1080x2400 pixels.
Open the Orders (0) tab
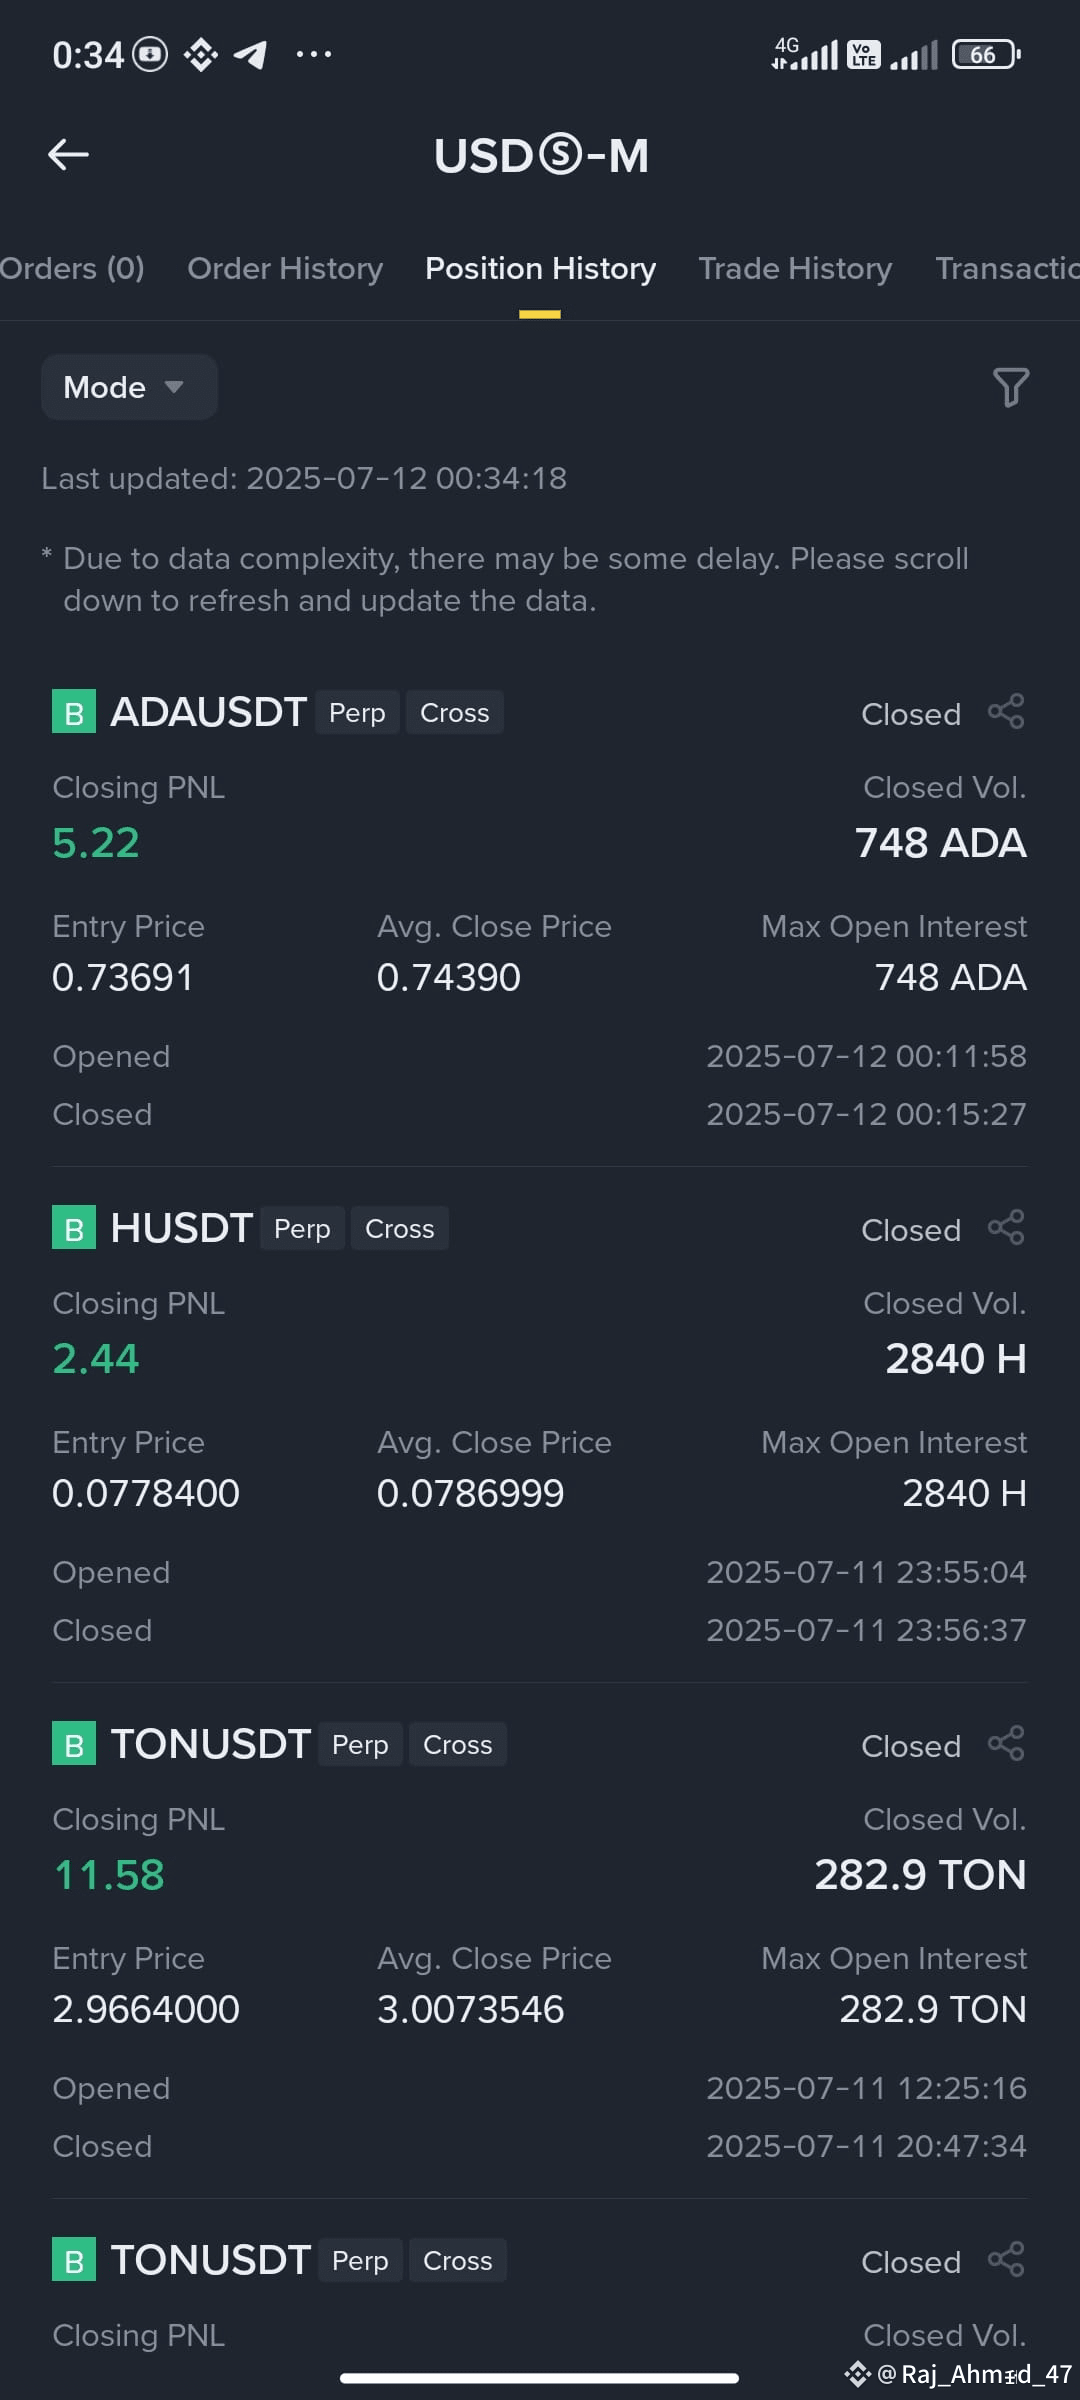(x=72, y=268)
